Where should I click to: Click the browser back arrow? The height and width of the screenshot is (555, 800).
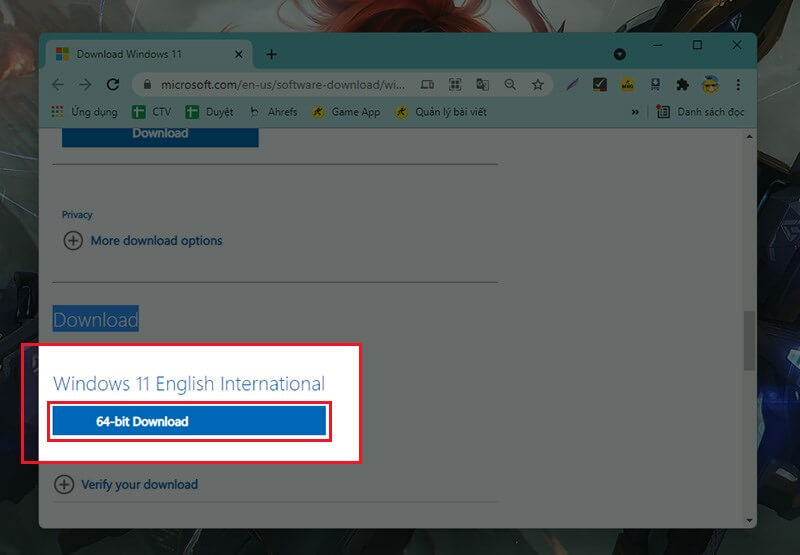58,85
